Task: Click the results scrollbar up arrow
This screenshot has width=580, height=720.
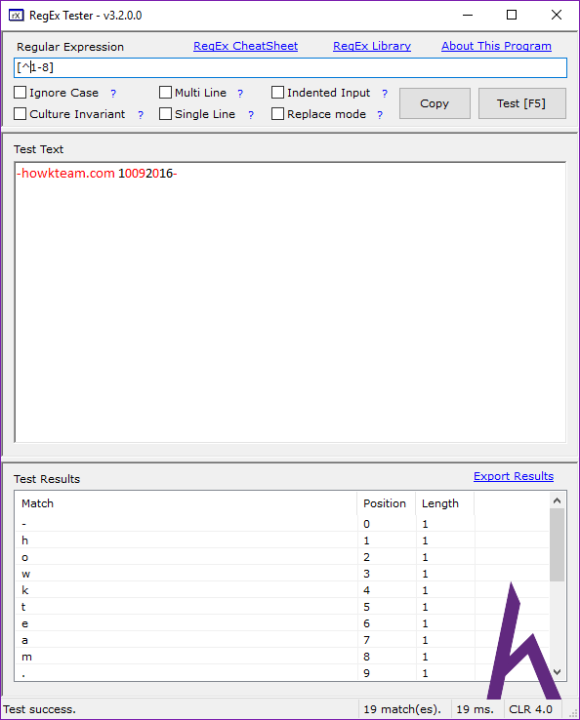Action: pyautogui.click(x=557, y=501)
